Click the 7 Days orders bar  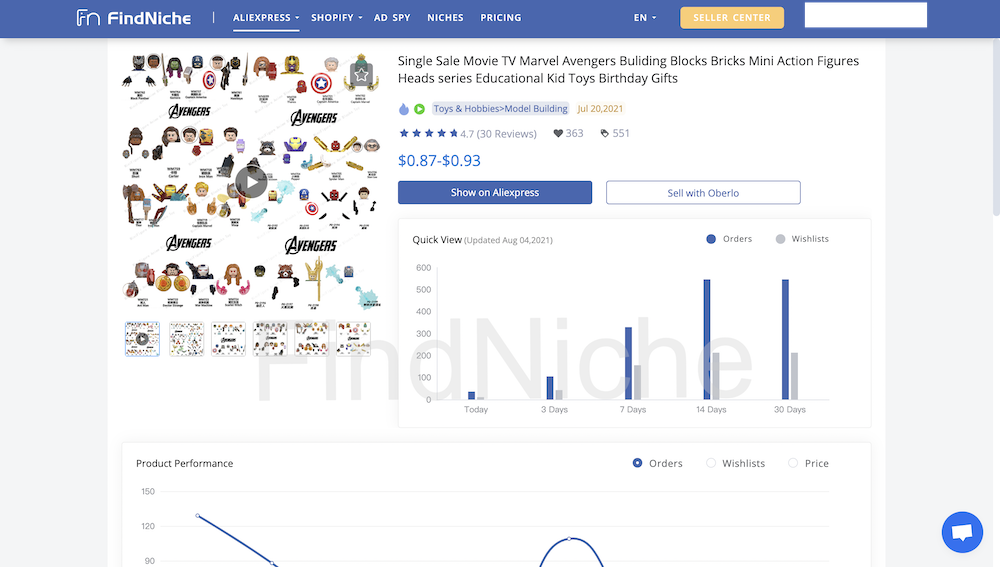click(628, 364)
